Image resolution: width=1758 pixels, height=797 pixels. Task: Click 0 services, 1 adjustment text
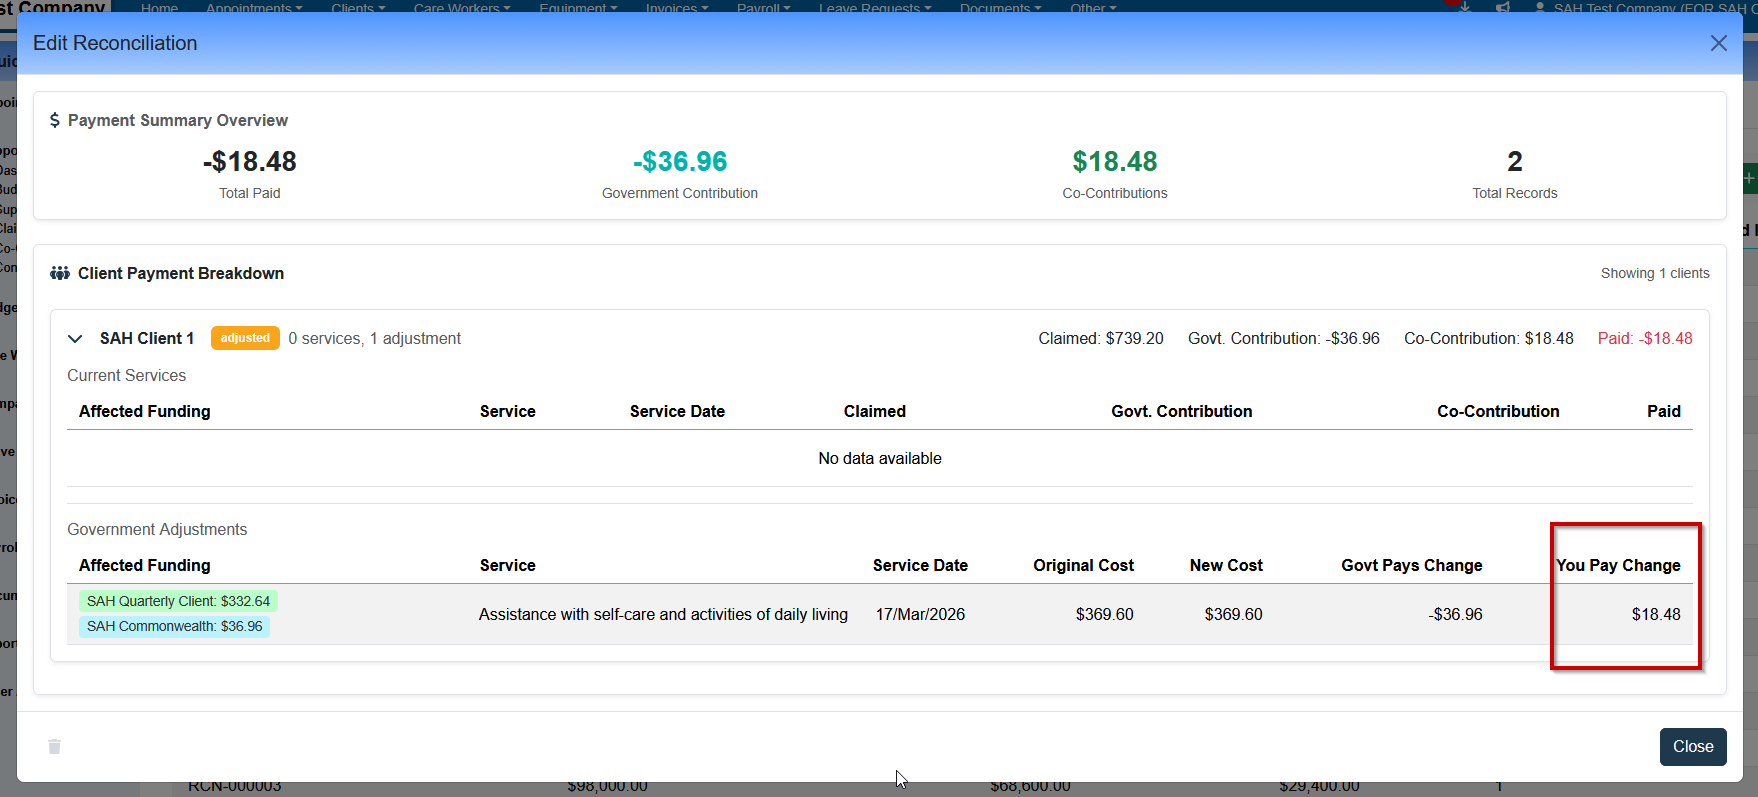click(375, 338)
